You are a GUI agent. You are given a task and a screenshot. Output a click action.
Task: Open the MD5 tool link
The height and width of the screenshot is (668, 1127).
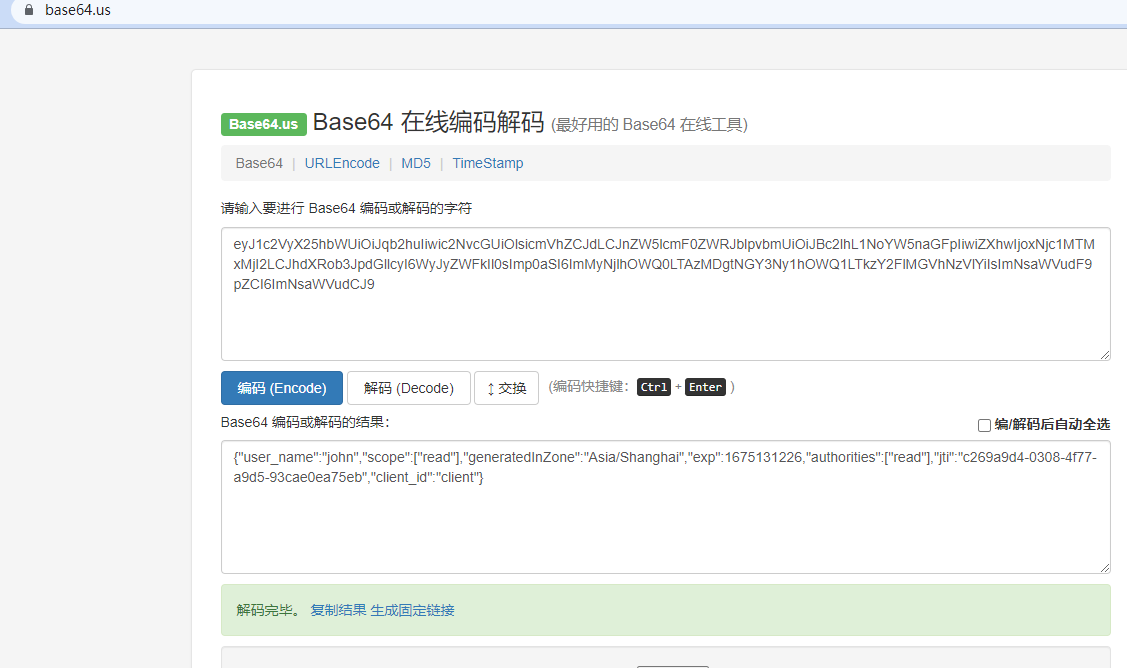(416, 163)
